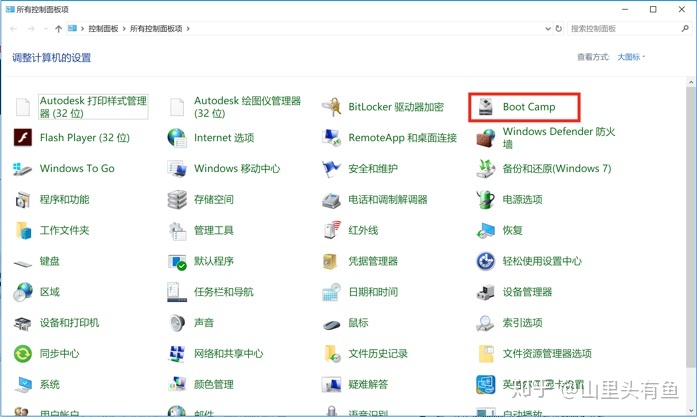This screenshot has width=697, height=417.
Task: Click the 电话和调制解调器 icon
Action: point(332,200)
